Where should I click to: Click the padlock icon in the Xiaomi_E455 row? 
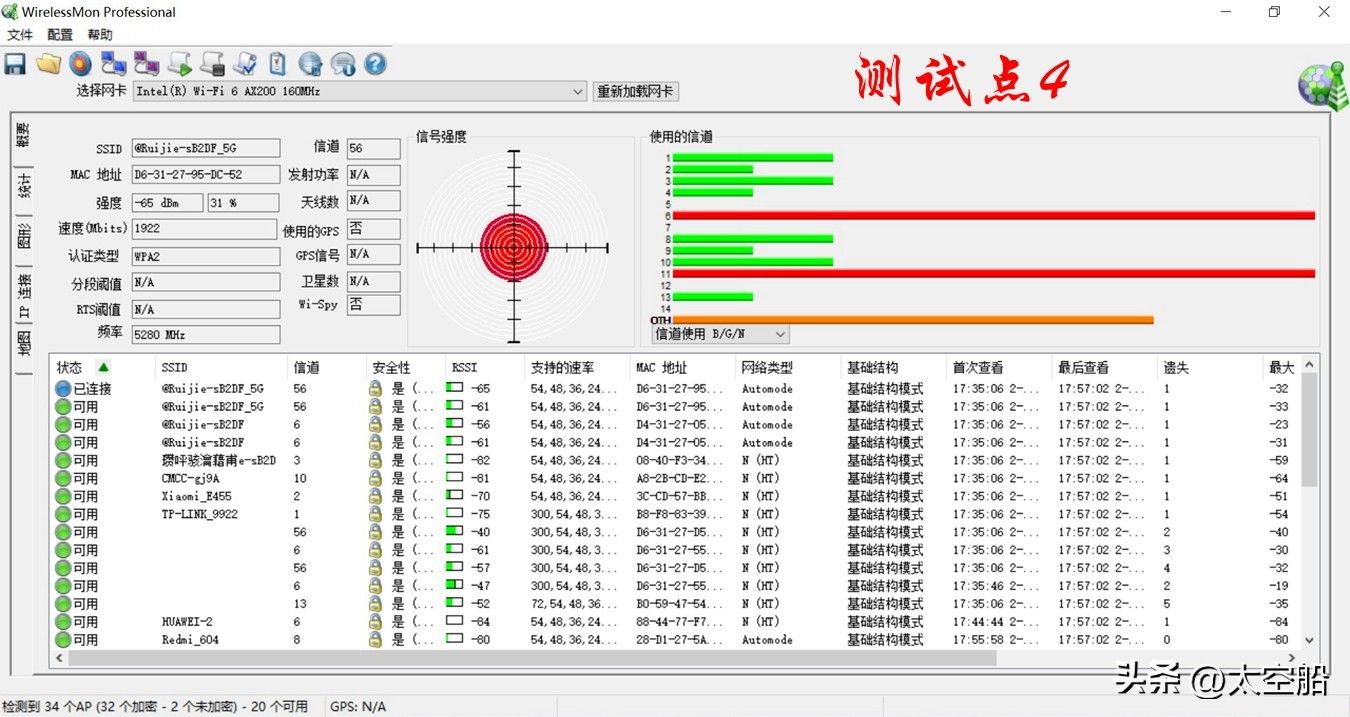pyautogui.click(x=375, y=497)
